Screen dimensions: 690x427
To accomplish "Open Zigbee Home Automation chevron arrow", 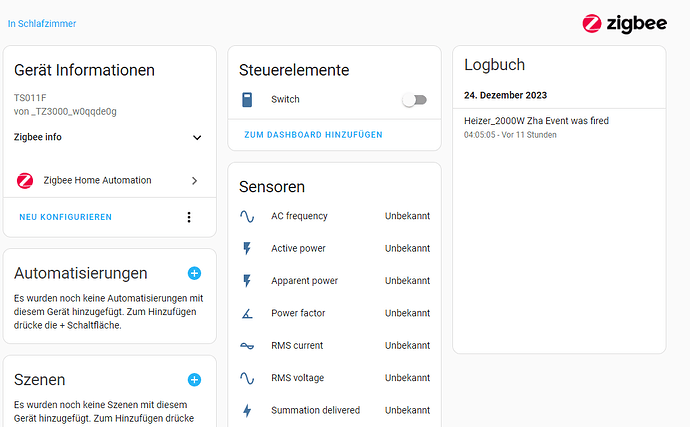I will coord(195,180).
